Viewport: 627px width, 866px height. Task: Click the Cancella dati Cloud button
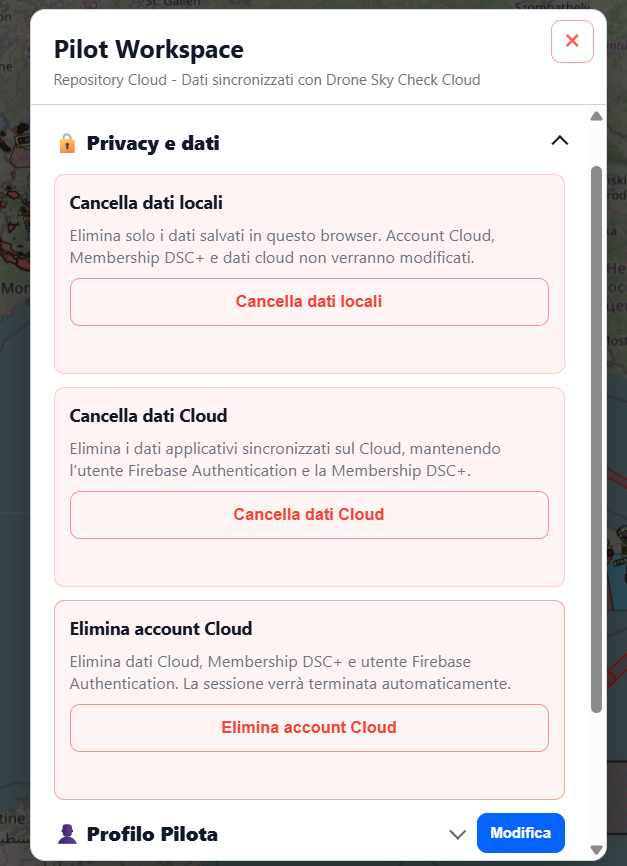[309, 515]
